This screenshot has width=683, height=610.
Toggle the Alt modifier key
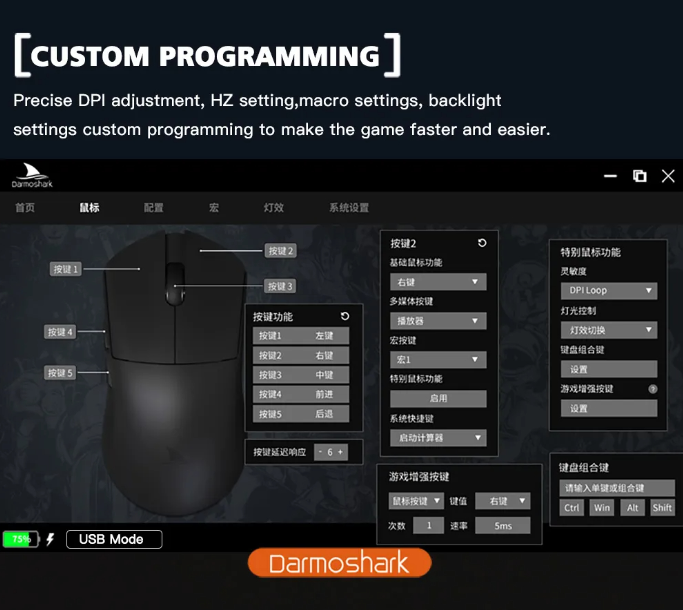(x=632, y=508)
